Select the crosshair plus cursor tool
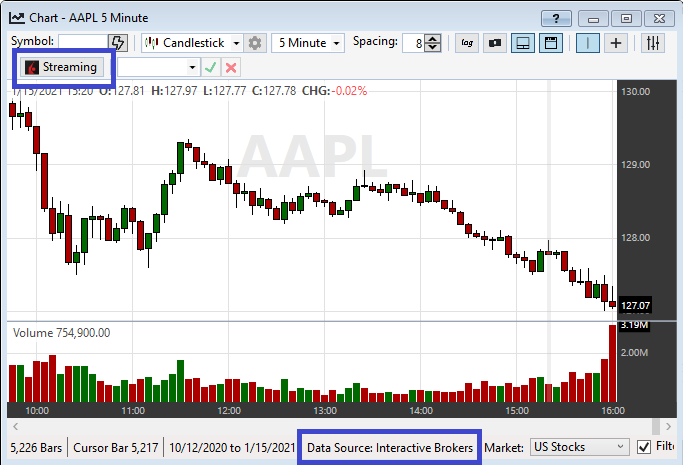The width and height of the screenshot is (683, 465). pos(615,43)
